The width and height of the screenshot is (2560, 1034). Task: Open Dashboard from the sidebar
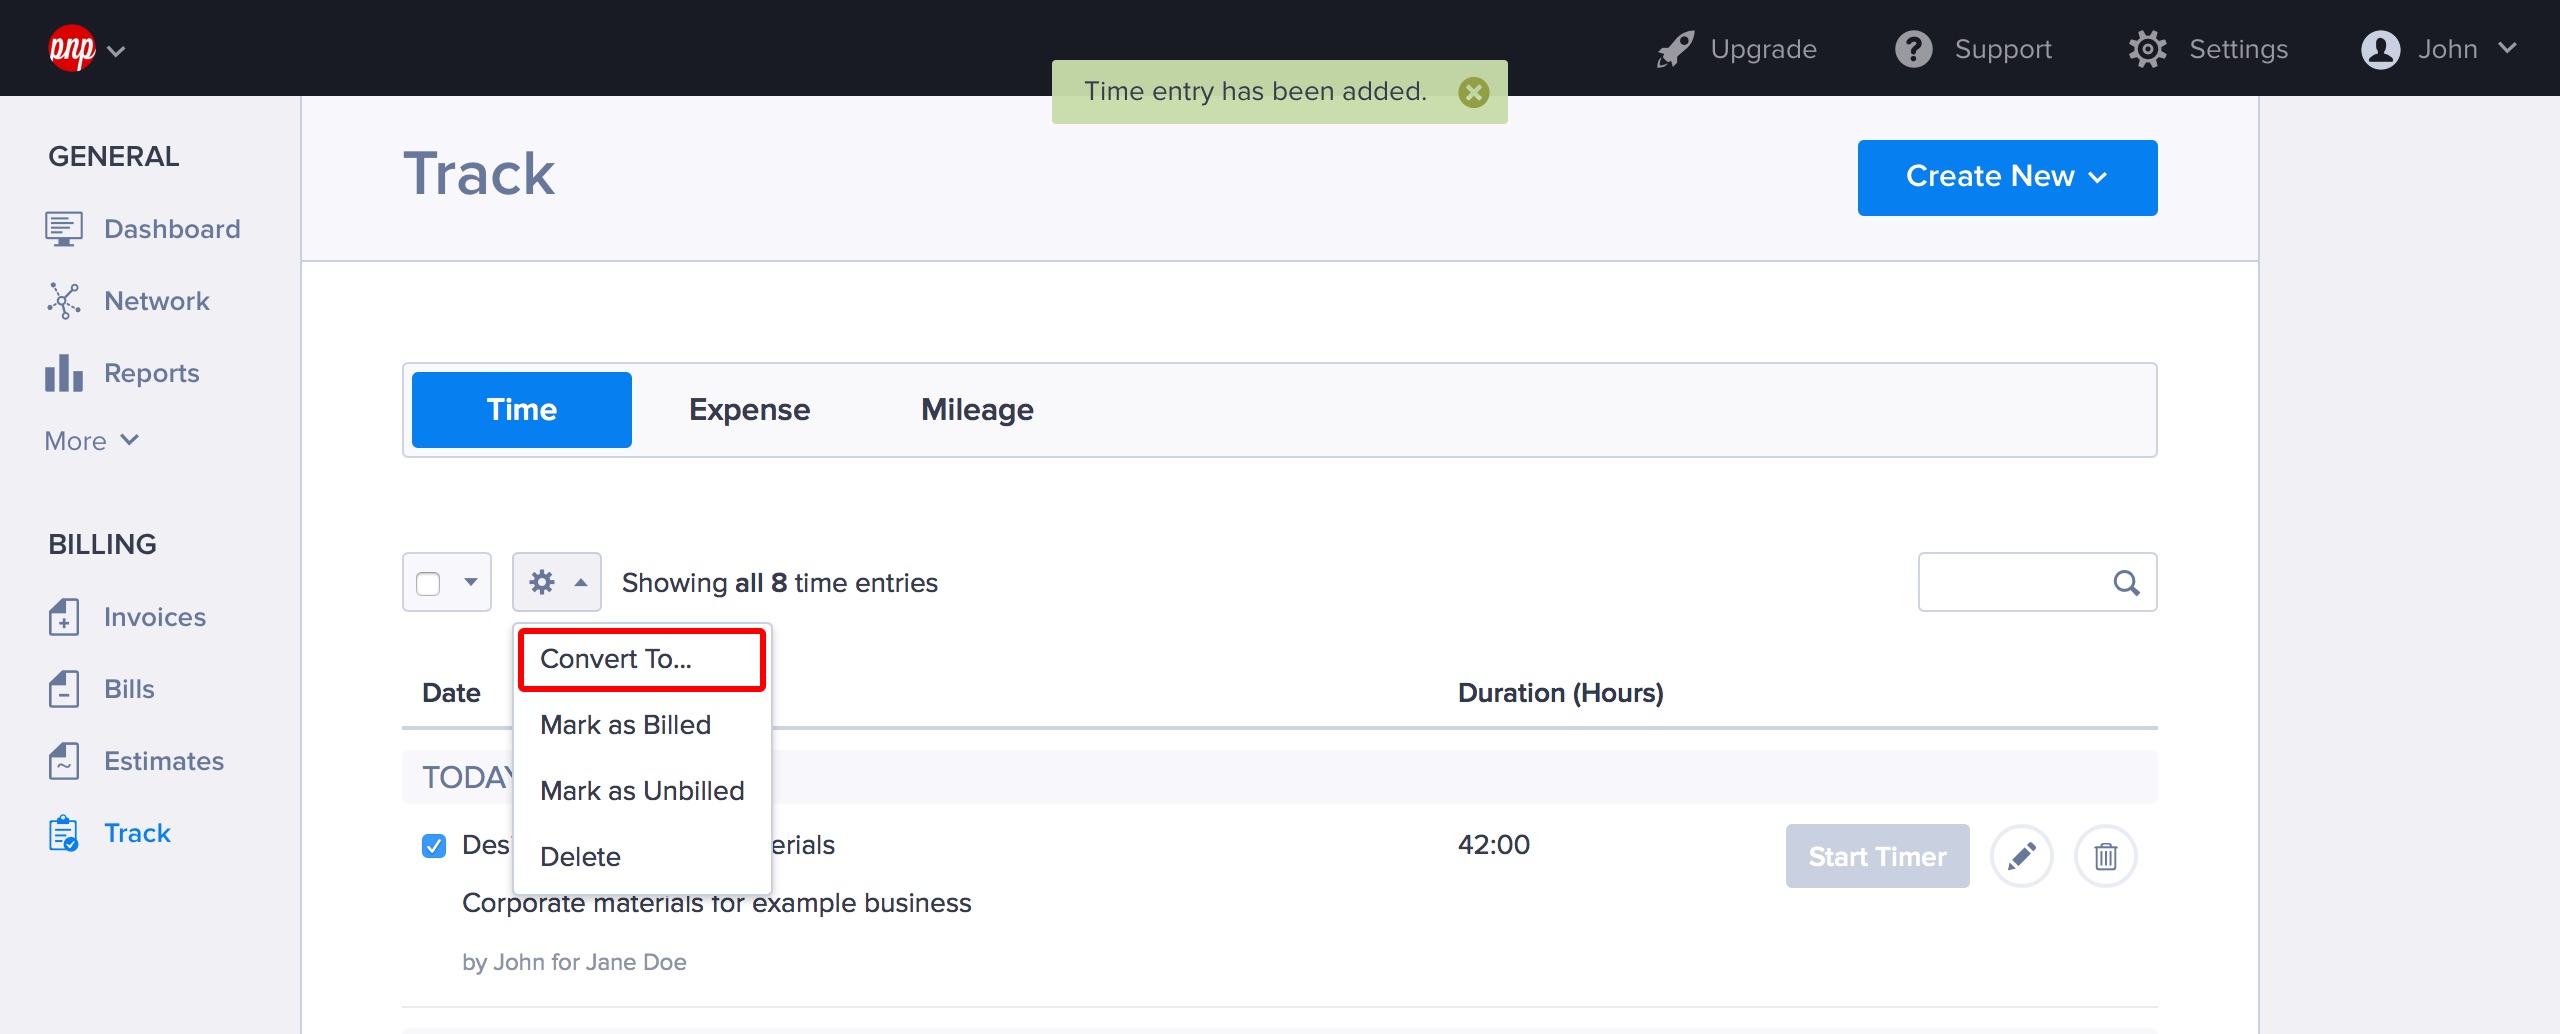171,229
